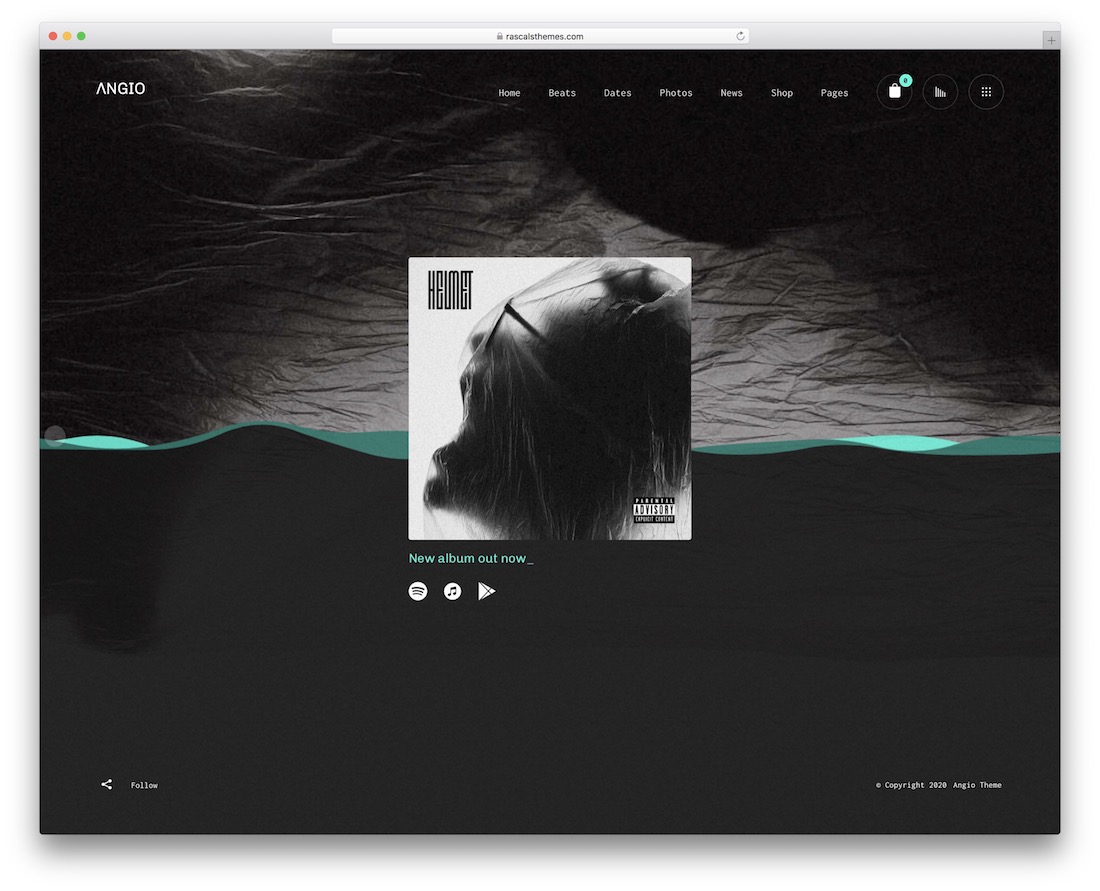Open the shopping cart bag icon
Image resolution: width=1100 pixels, height=891 pixels.
894,92
